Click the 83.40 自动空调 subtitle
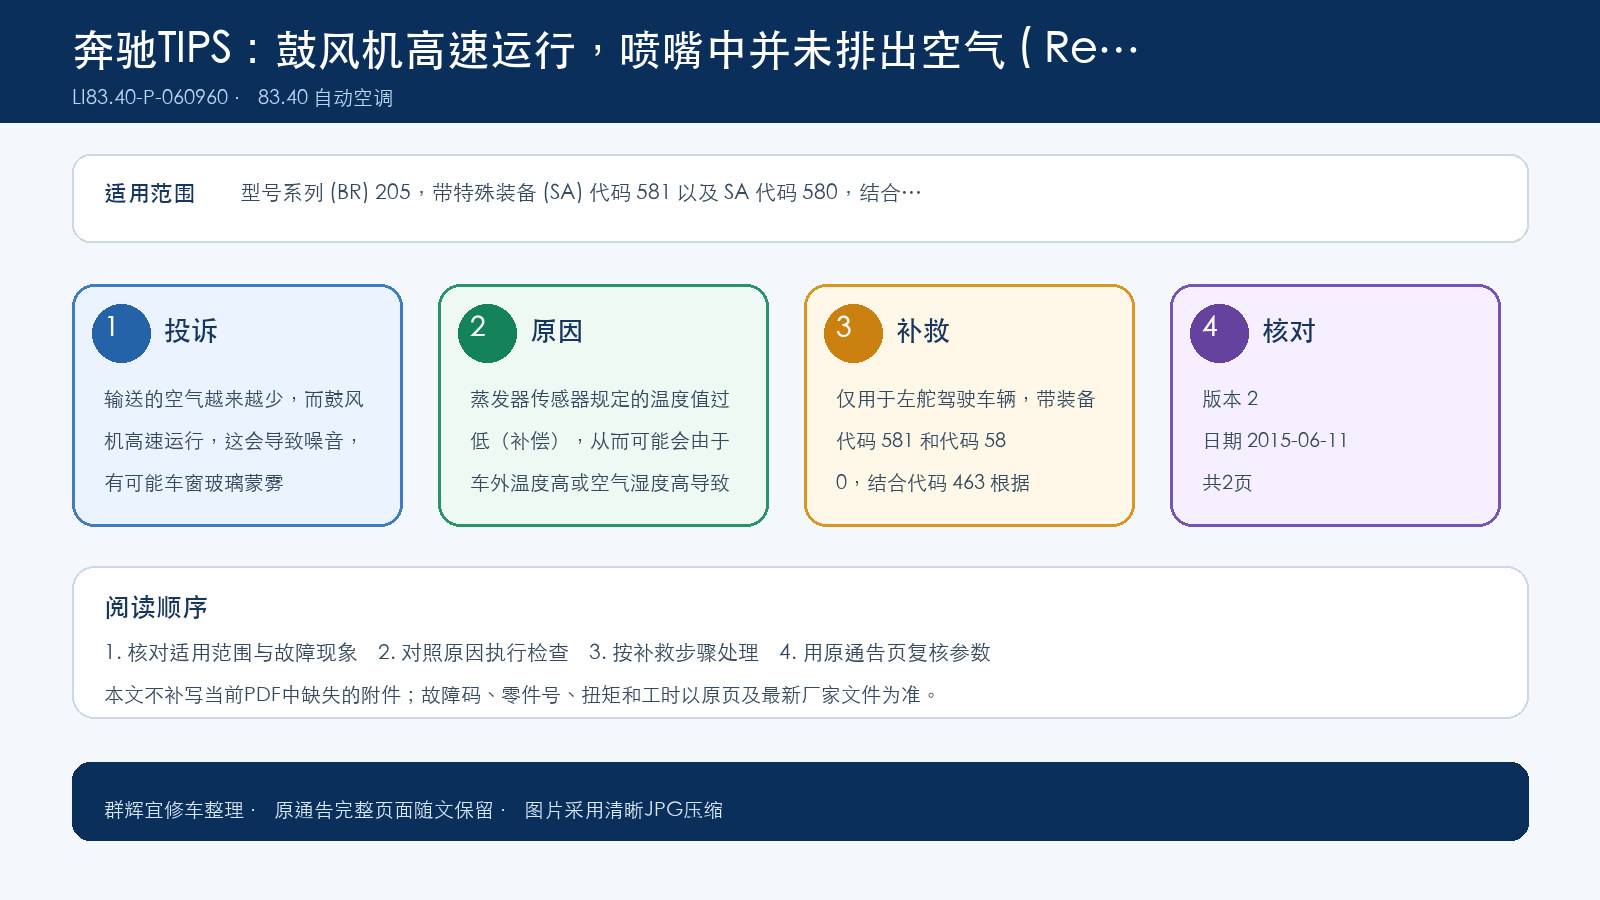This screenshot has width=1600, height=900. [325, 98]
